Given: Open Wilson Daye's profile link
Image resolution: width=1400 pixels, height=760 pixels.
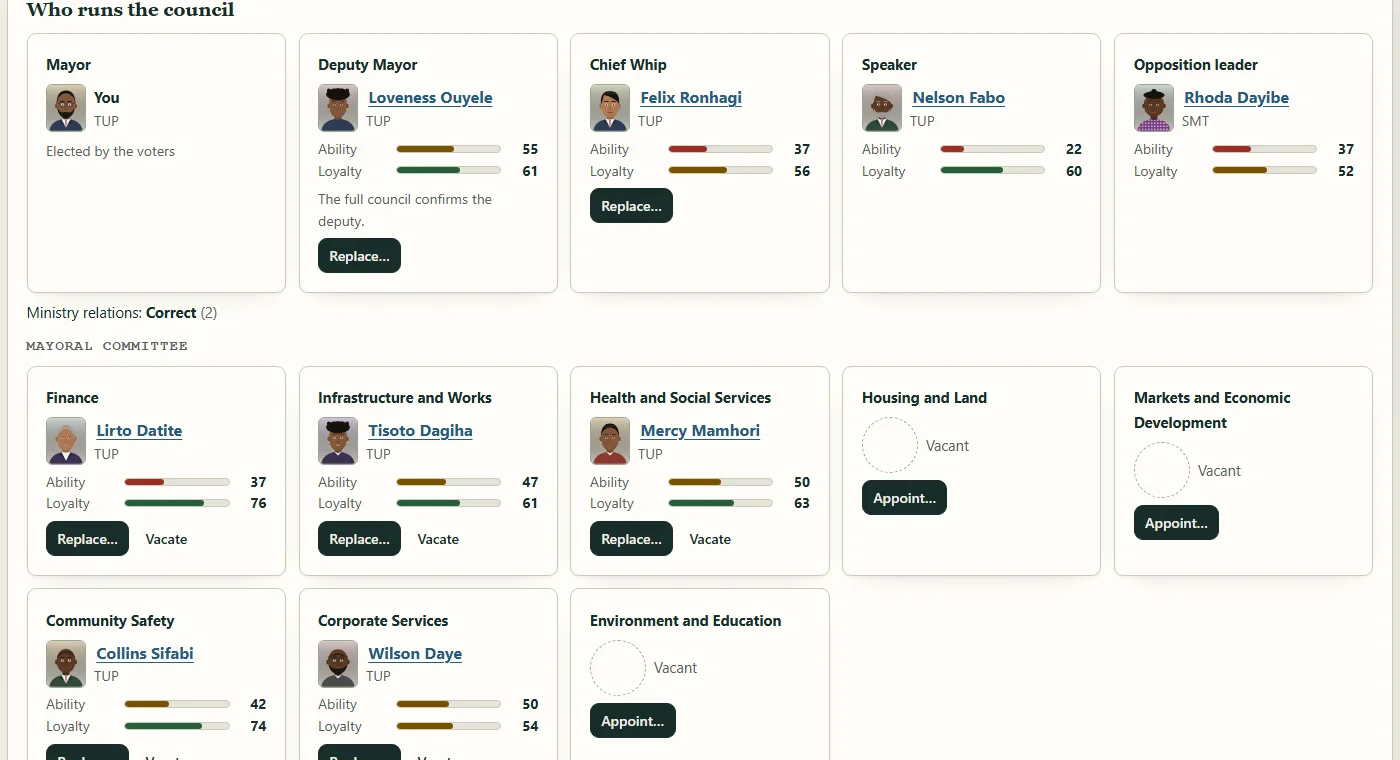Looking at the screenshot, I should tap(415, 654).
